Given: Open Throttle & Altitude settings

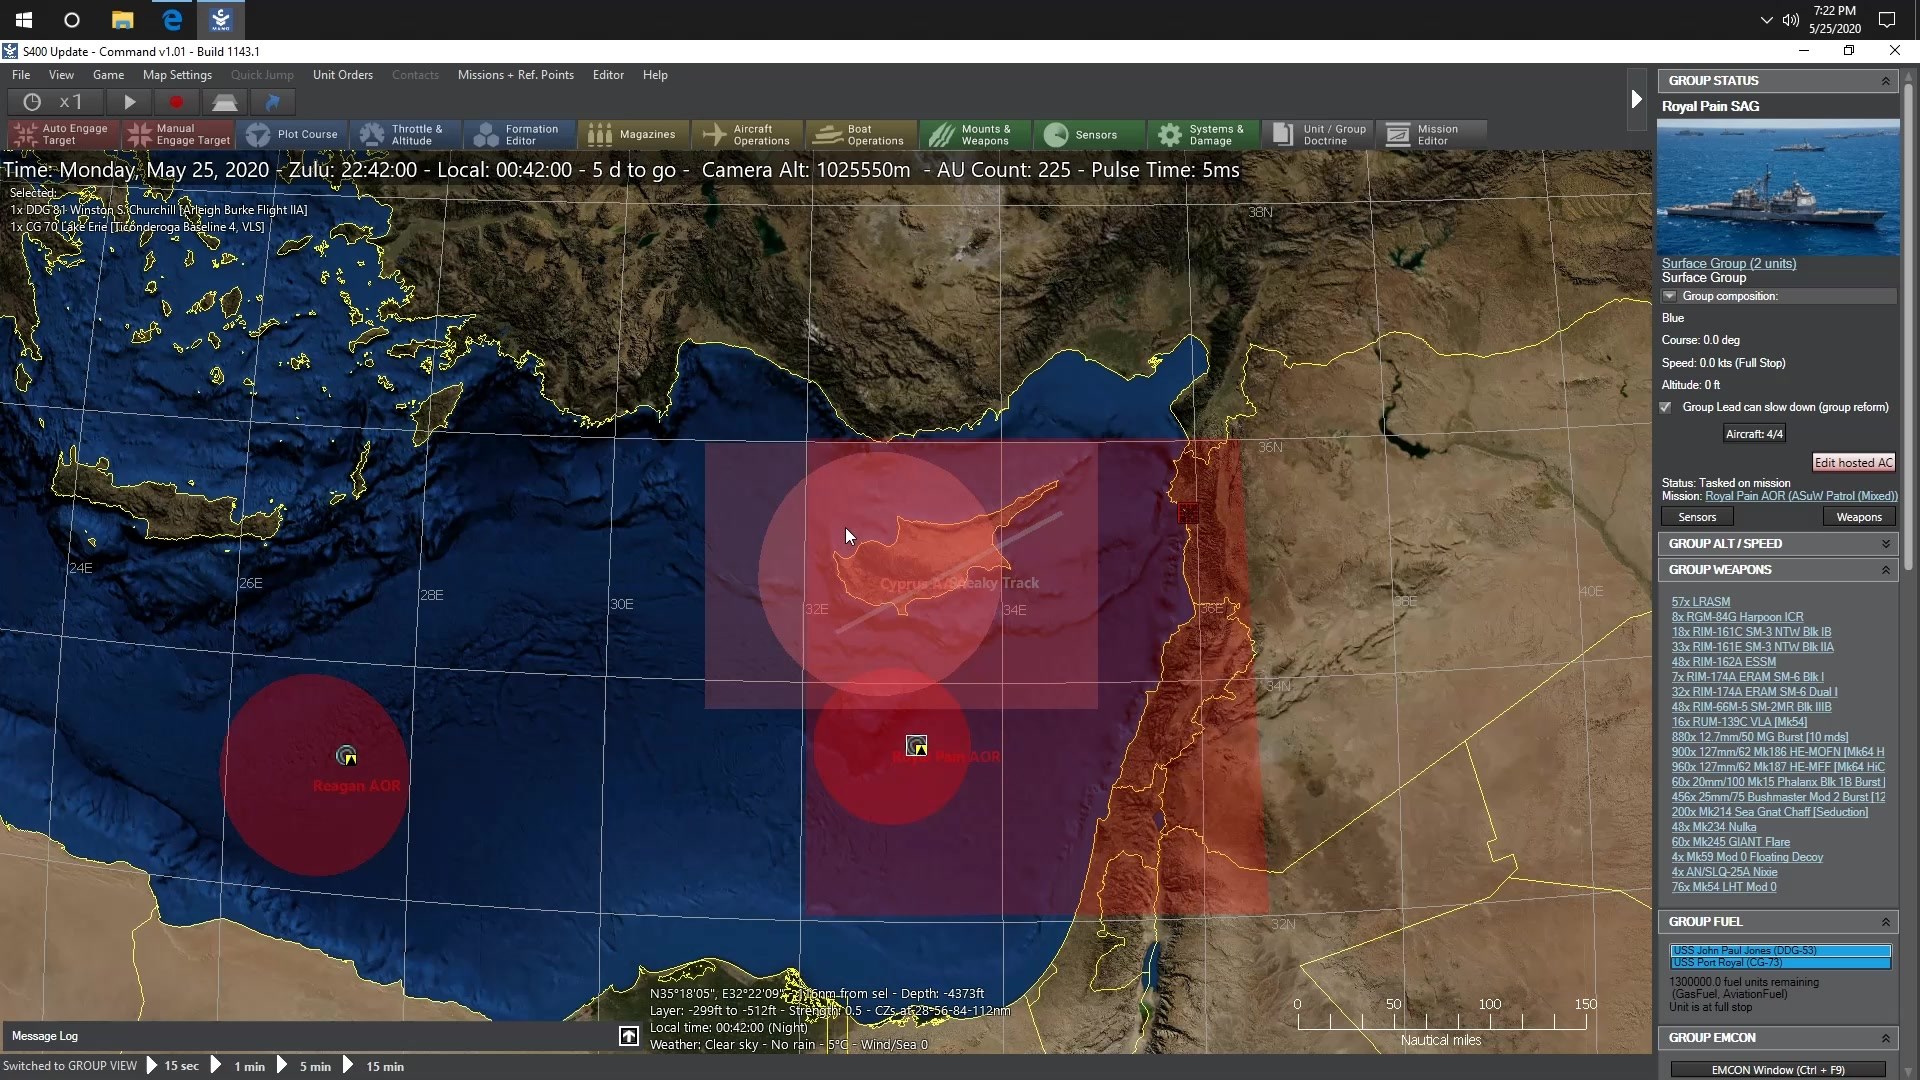Looking at the screenshot, I should tap(406, 134).
